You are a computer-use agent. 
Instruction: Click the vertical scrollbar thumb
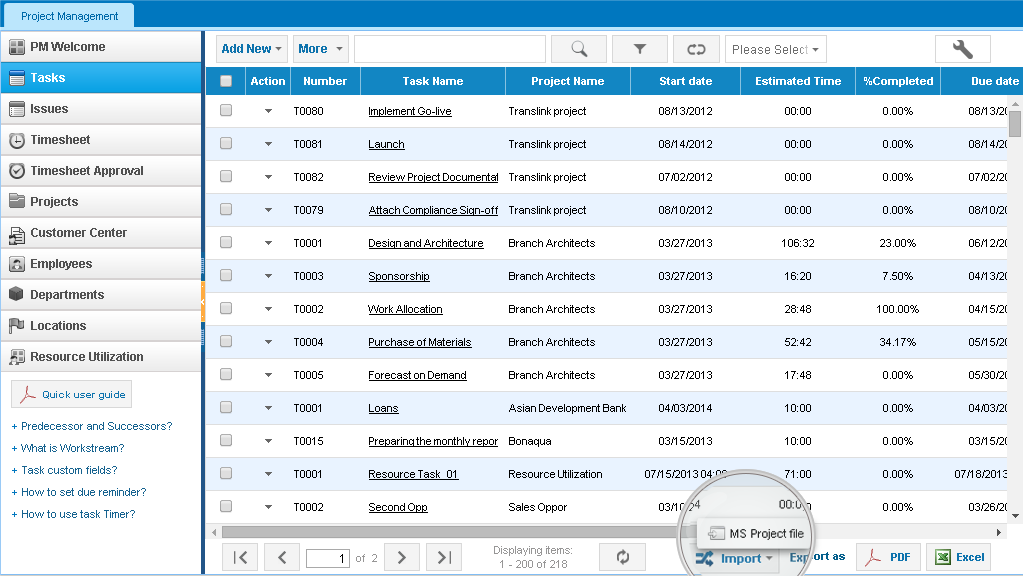pos(1015,123)
